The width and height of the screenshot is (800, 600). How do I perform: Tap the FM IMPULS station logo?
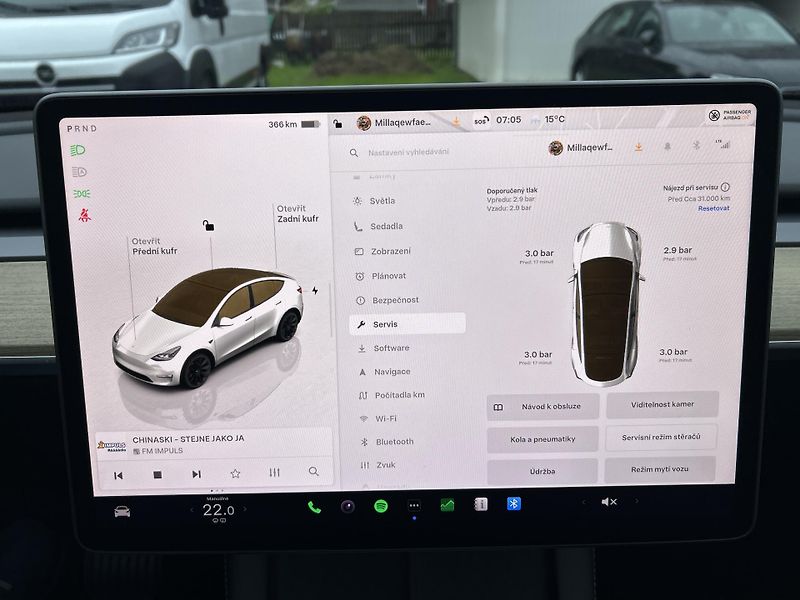[112, 445]
